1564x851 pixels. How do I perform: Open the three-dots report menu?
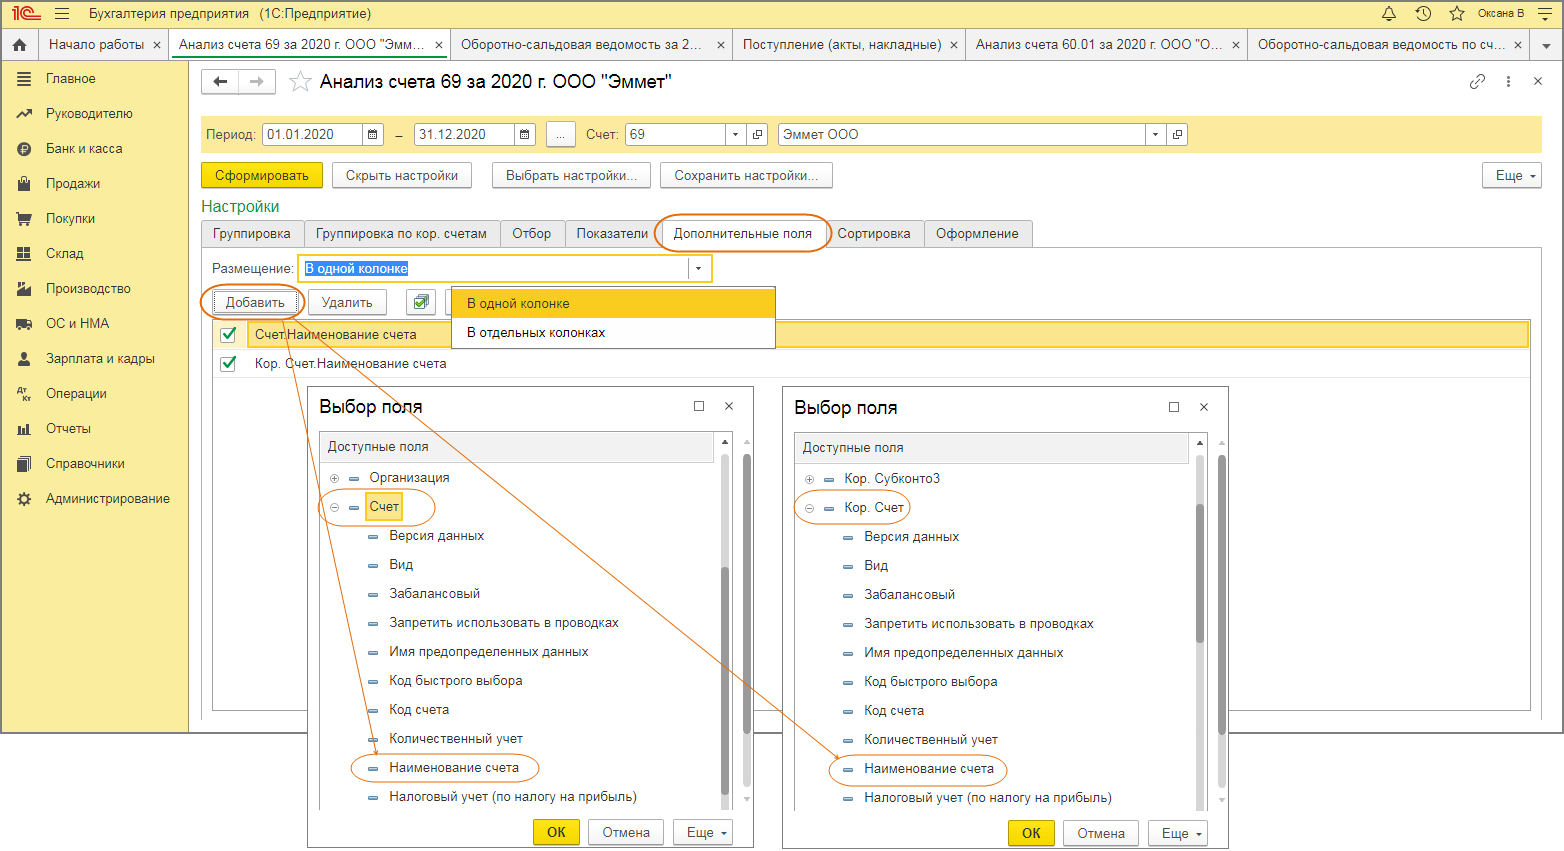(x=1508, y=82)
